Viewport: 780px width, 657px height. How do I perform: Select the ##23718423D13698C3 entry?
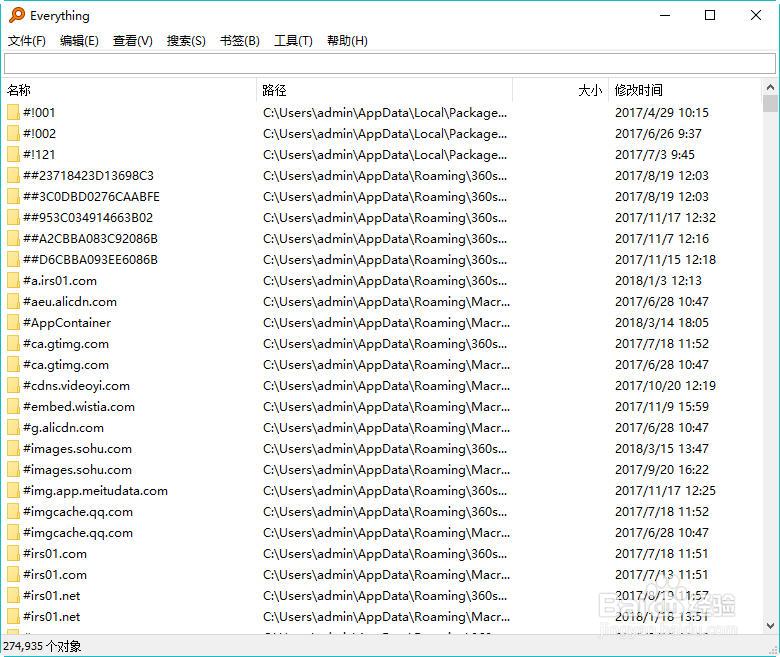89,176
